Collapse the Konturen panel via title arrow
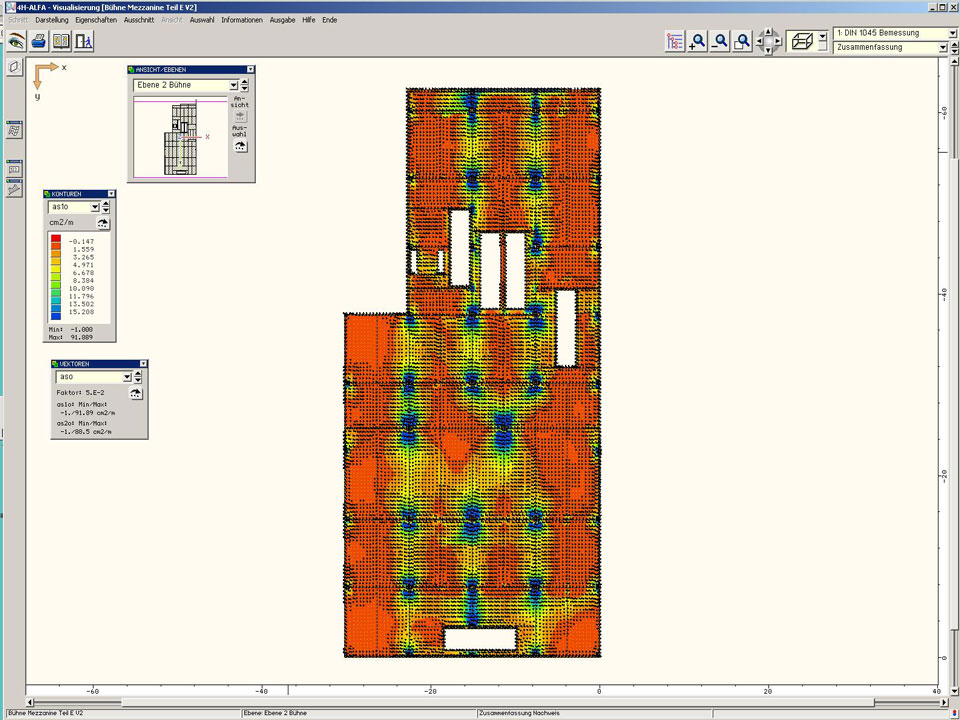 pos(111,194)
